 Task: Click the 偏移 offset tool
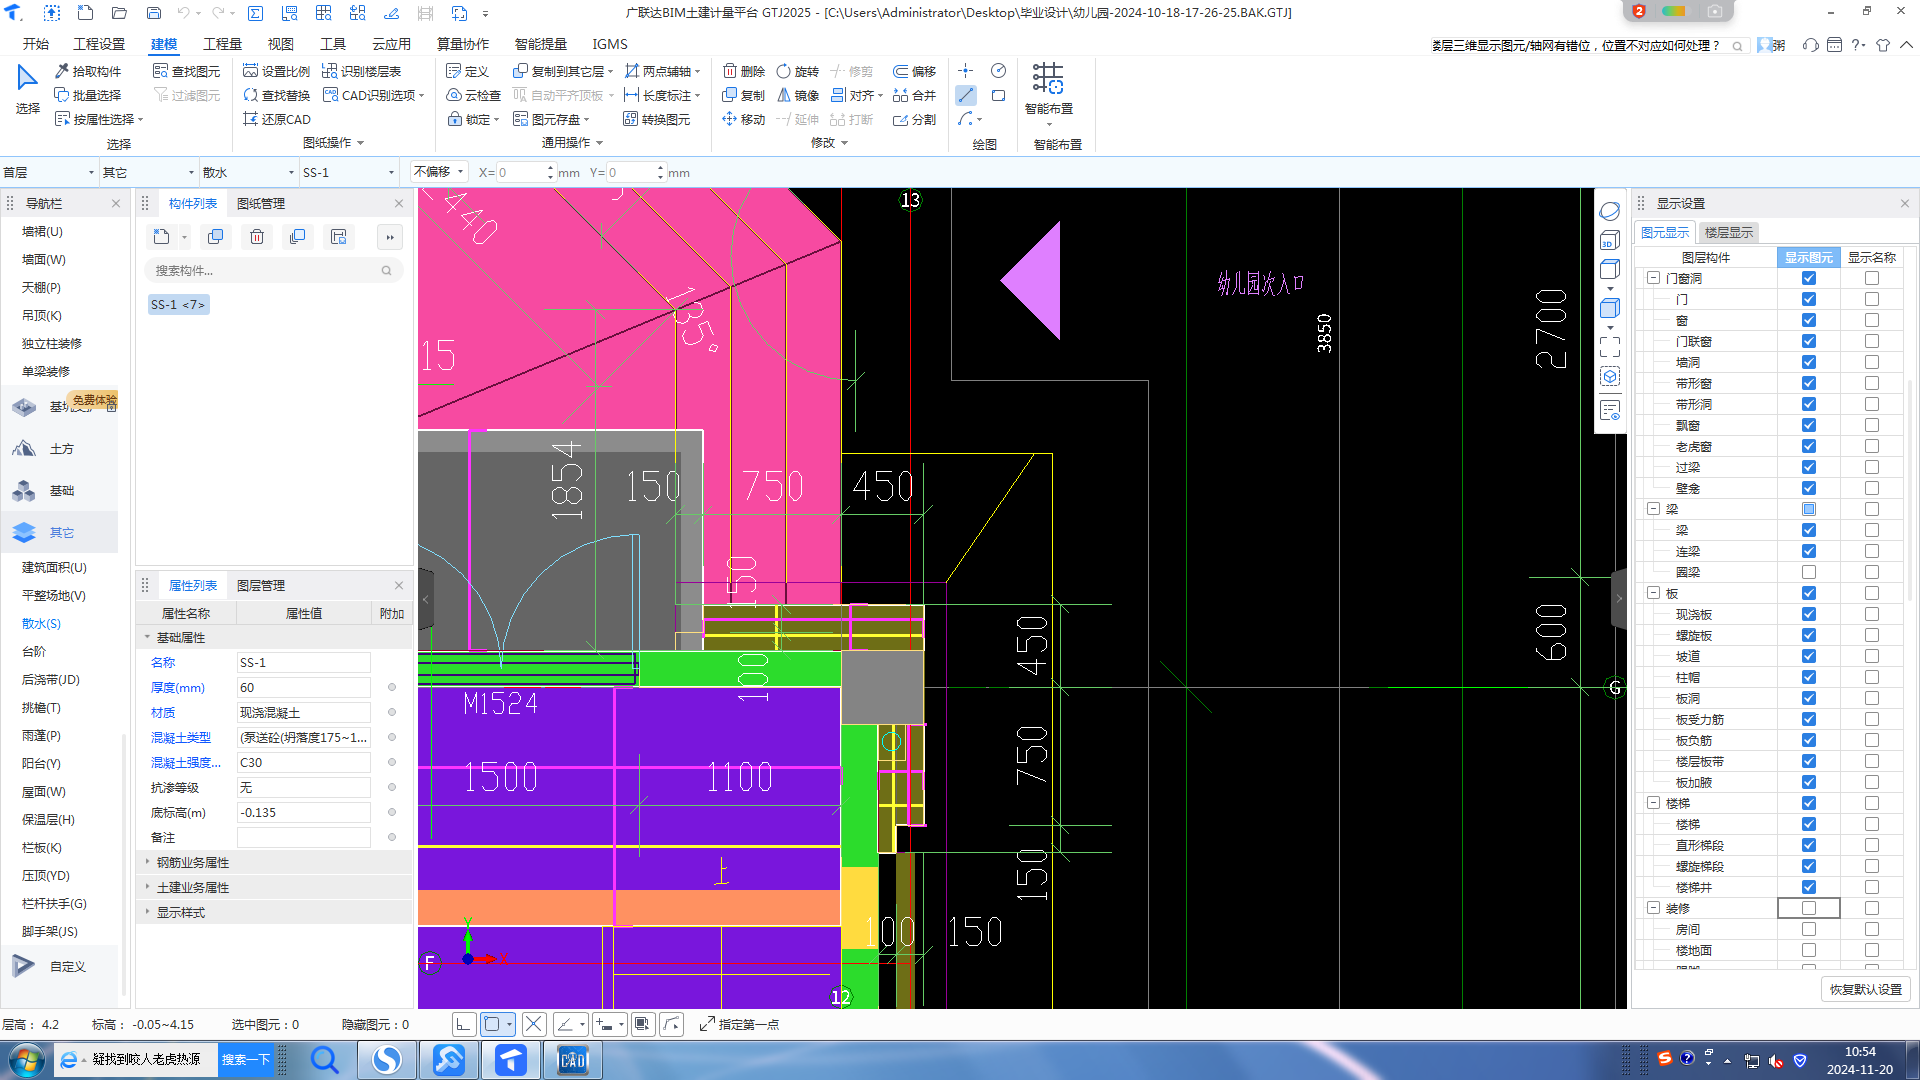(x=914, y=71)
